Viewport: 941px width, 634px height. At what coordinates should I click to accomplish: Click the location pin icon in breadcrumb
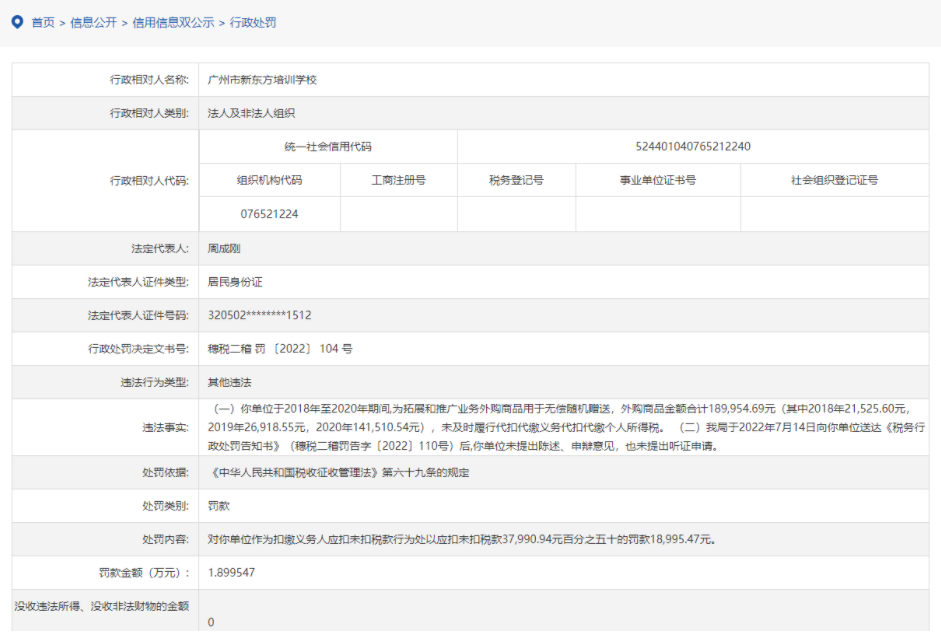(17, 22)
